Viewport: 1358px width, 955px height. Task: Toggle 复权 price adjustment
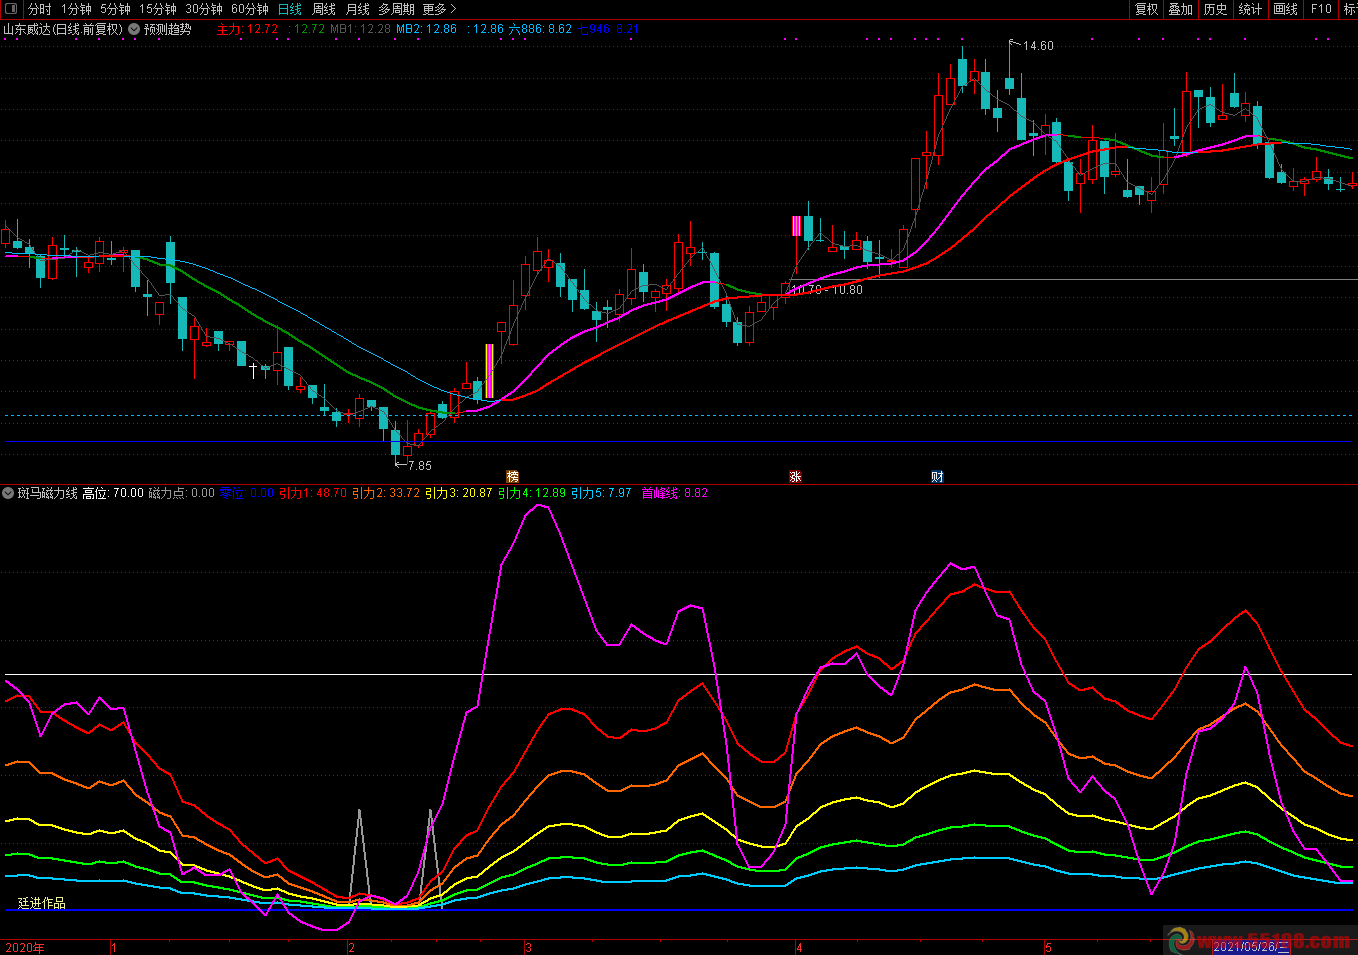point(1146,9)
